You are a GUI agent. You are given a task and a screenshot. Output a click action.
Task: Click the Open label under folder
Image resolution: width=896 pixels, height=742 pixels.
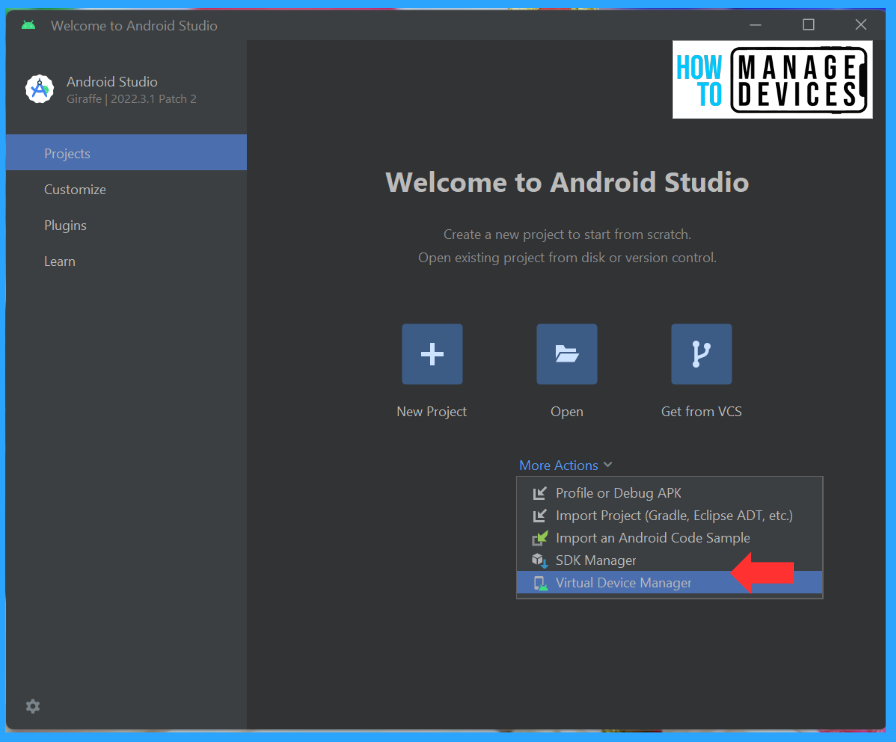pos(567,412)
